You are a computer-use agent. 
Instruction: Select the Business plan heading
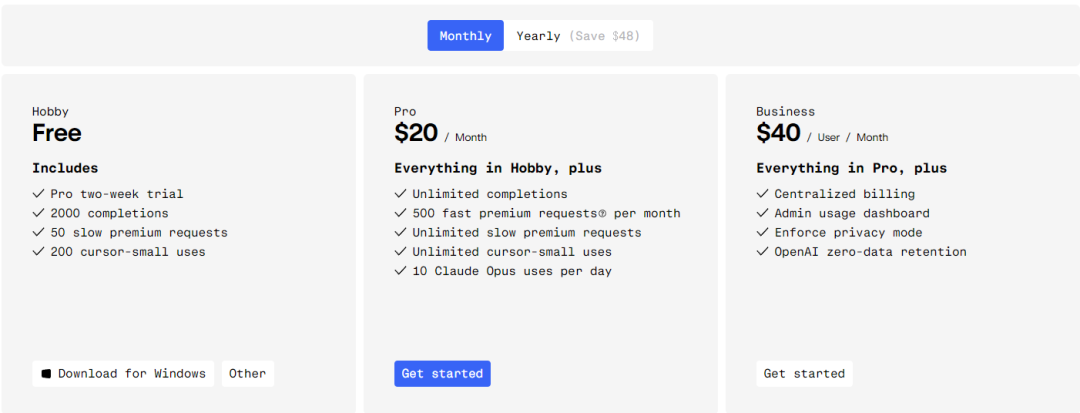coord(785,112)
